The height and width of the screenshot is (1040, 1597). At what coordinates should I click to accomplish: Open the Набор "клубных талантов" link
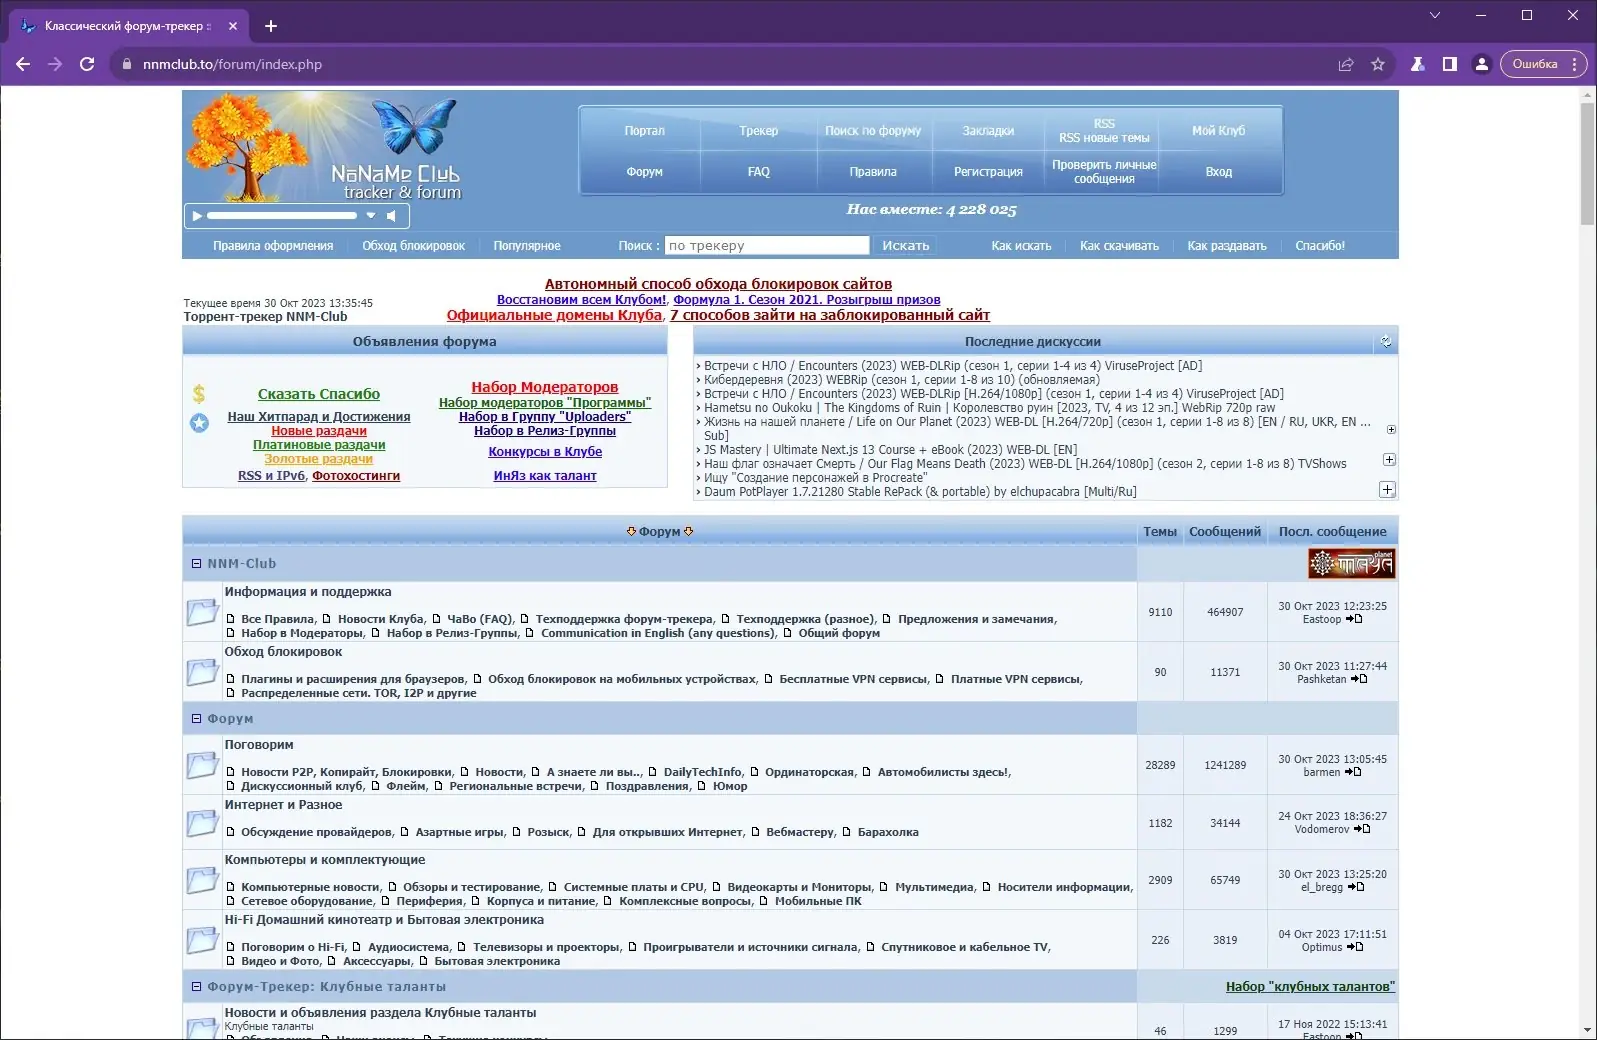1310,987
